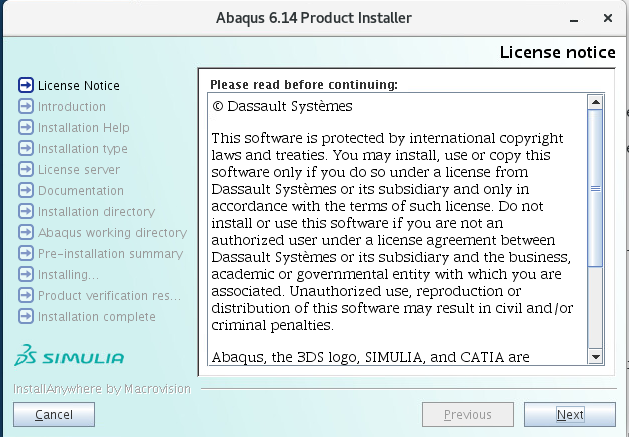Click the arrow icon beside Documentation step
The height and width of the screenshot is (437, 629).
click(26, 190)
